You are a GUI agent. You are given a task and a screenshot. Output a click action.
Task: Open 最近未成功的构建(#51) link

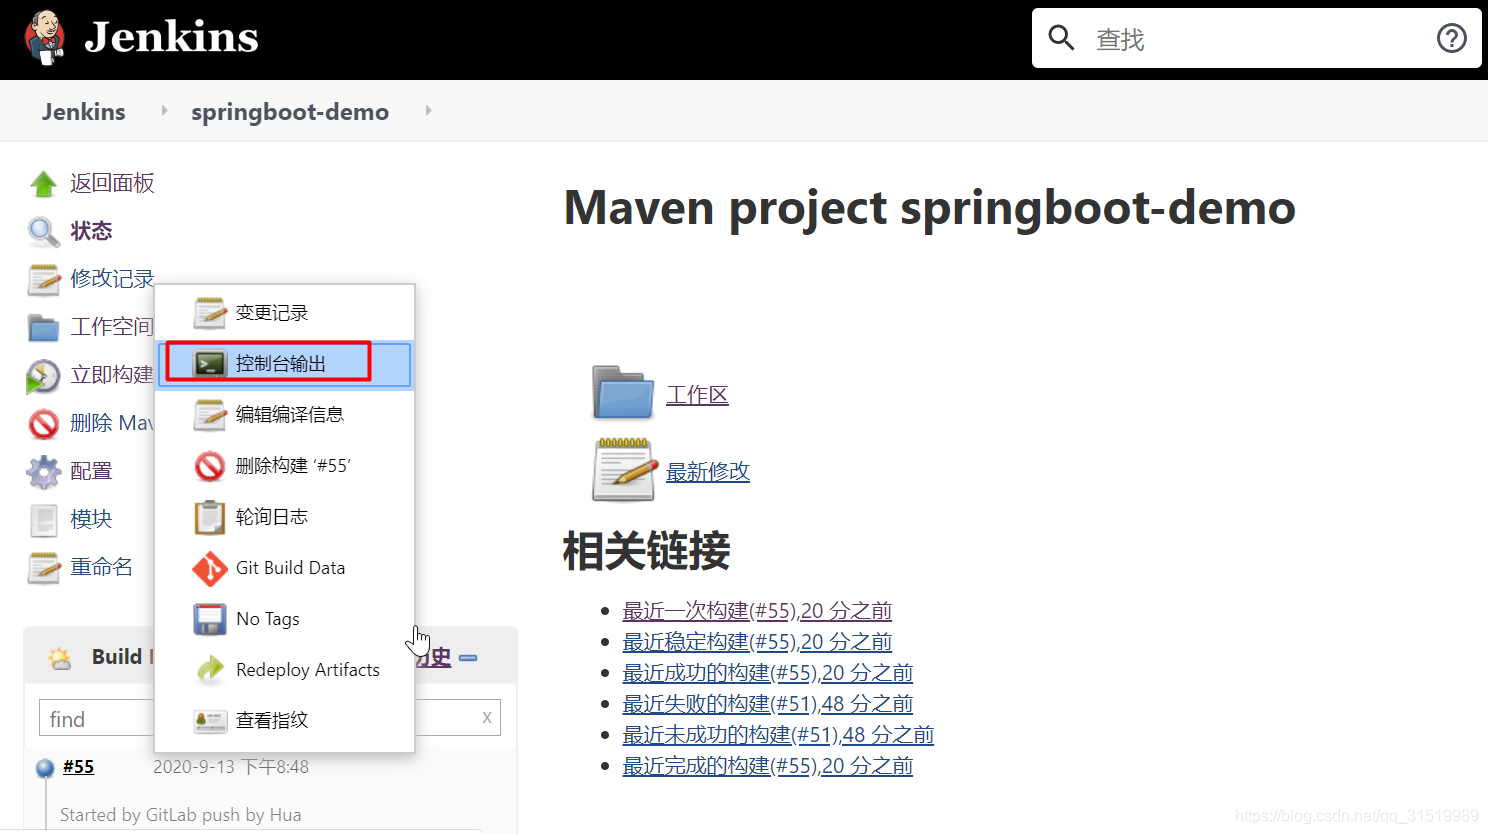coord(778,735)
